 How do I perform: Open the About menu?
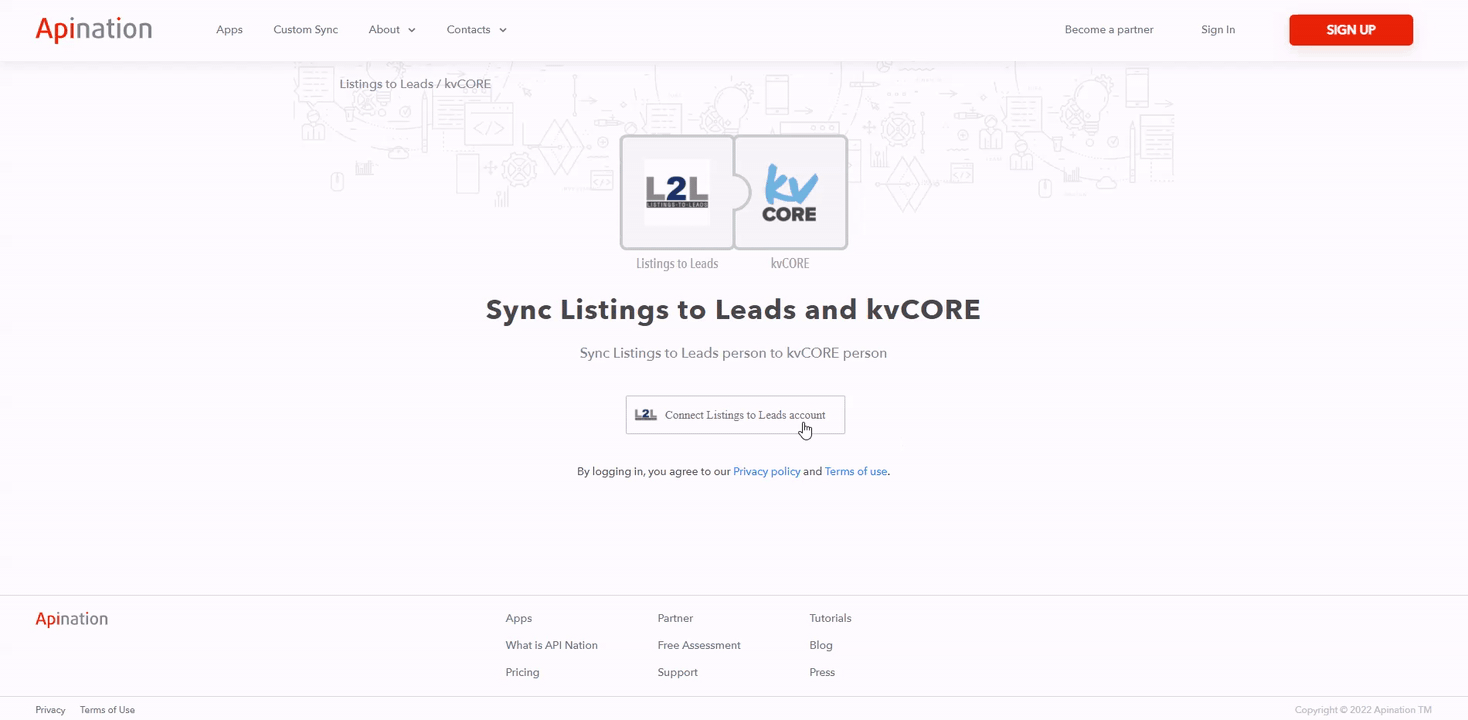[x=384, y=30]
